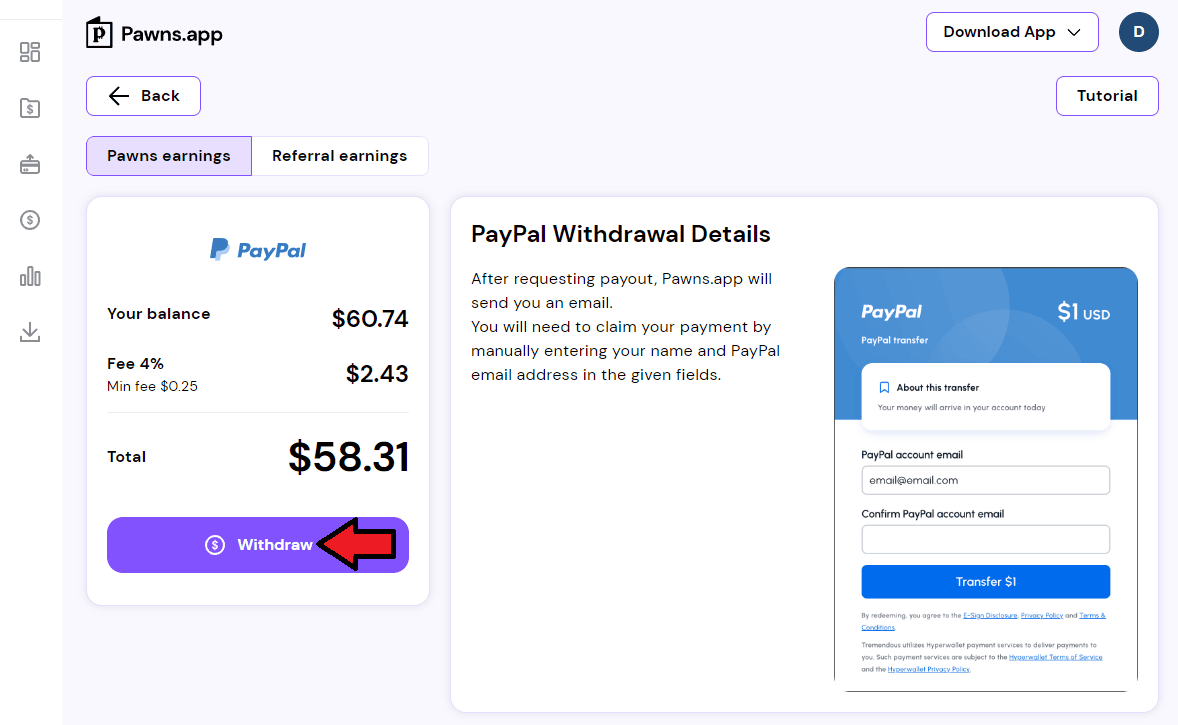
Task: Open the Download App dropdown
Action: pyautogui.click(x=1011, y=31)
